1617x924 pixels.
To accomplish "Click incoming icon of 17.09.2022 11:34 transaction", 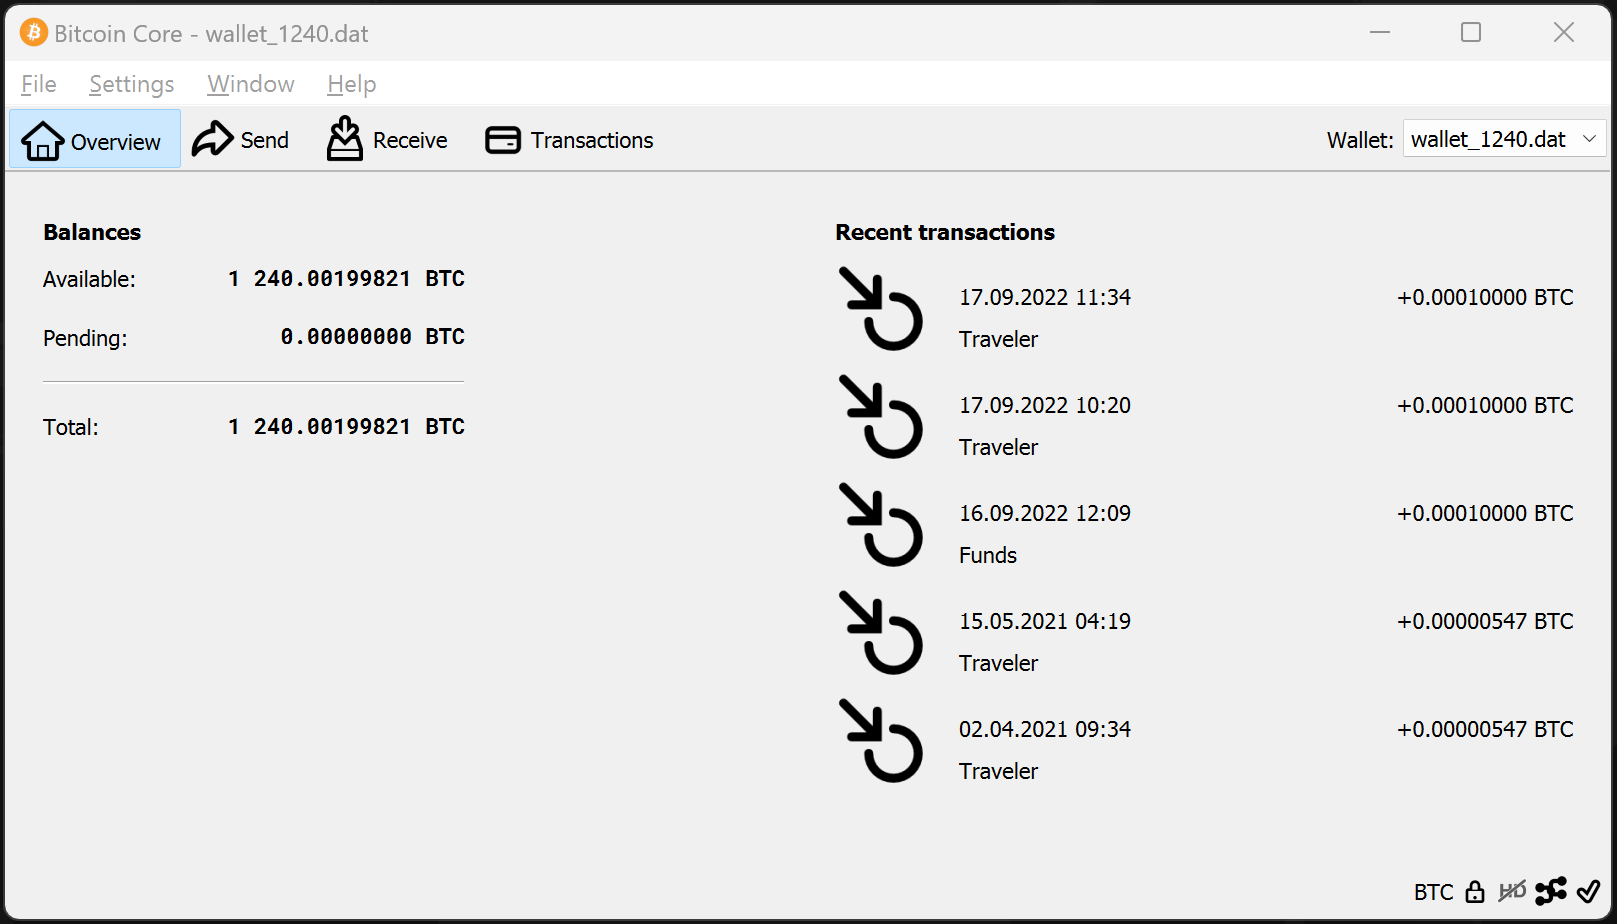I will coord(880,309).
